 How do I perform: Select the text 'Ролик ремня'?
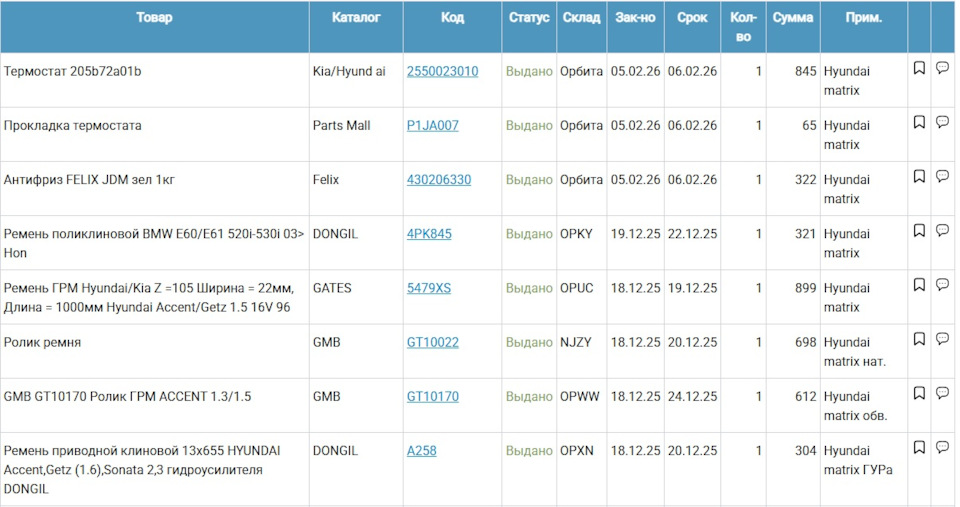pyautogui.click(x=42, y=342)
